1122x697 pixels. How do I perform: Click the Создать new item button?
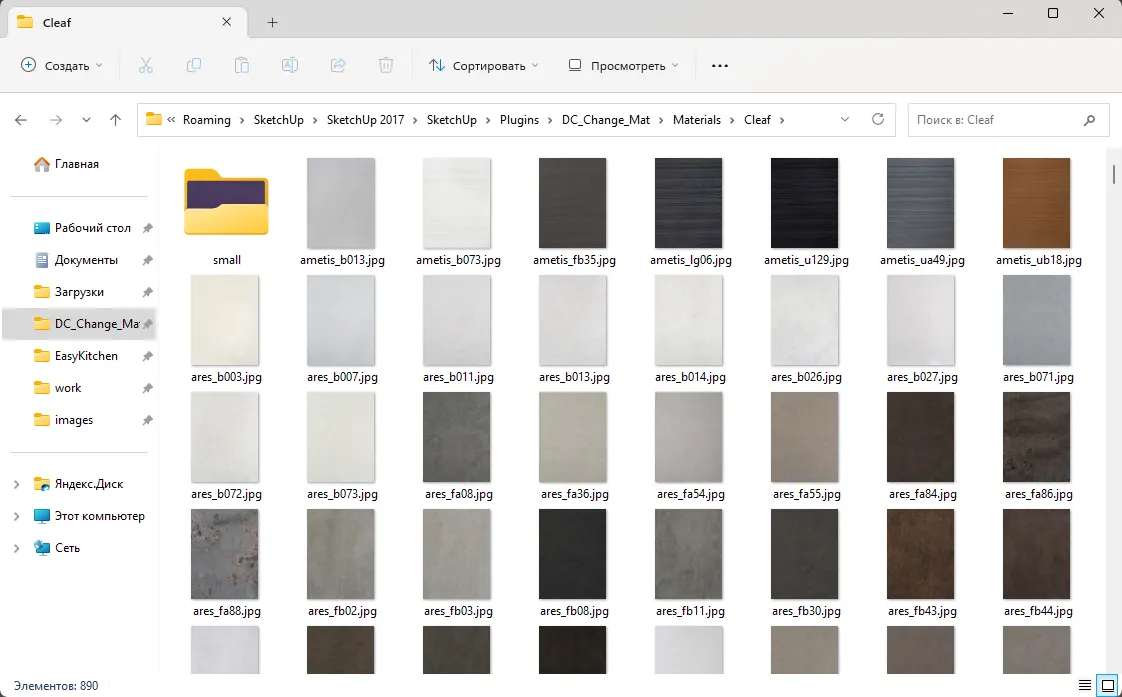62,65
